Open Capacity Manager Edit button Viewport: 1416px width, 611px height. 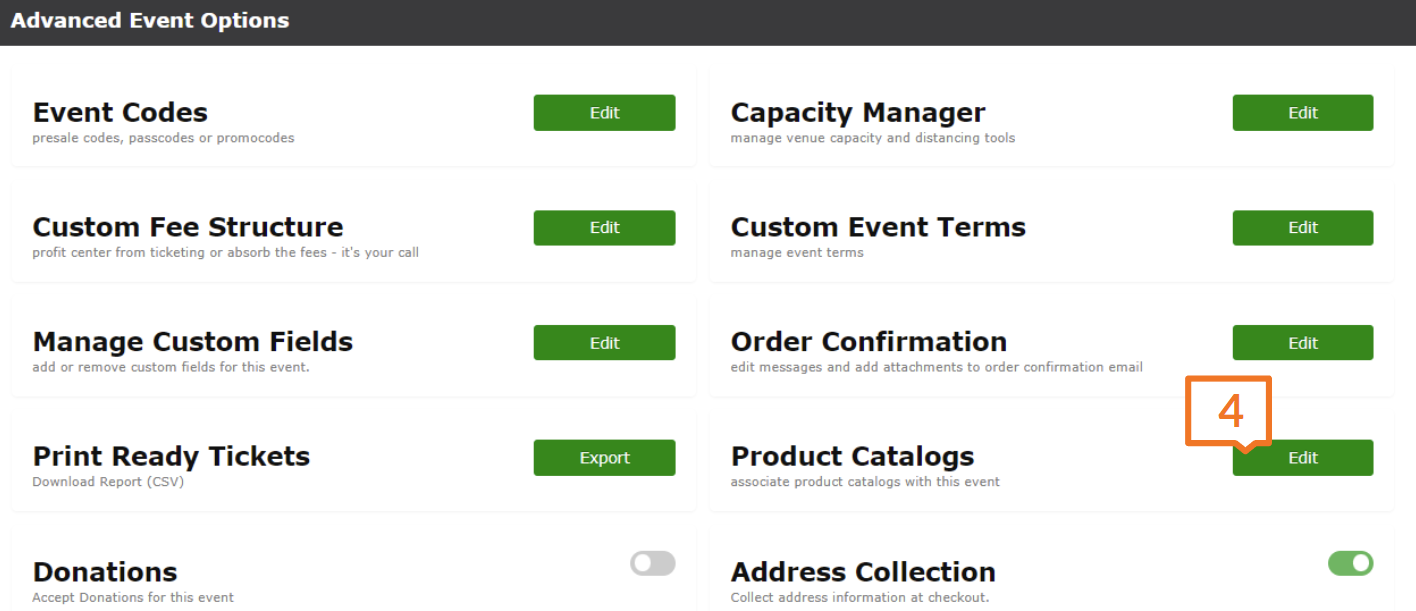(x=1302, y=113)
